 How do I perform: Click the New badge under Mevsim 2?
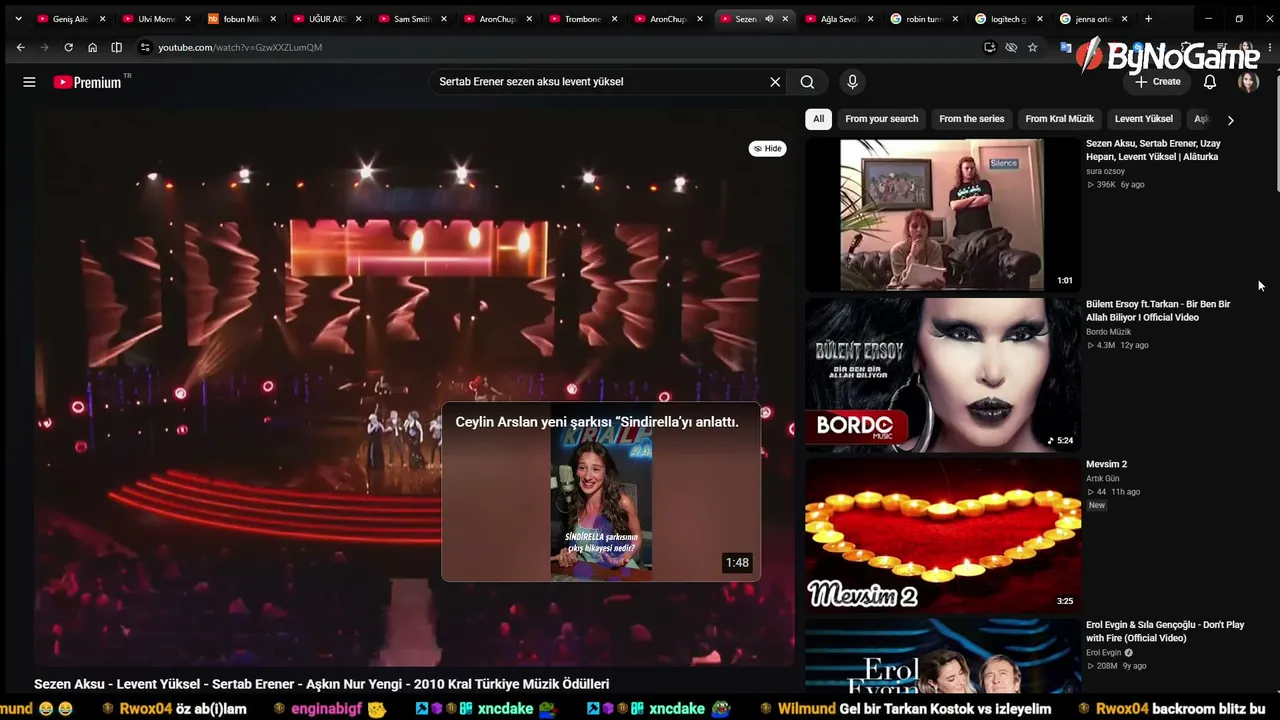[x=1097, y=505]
